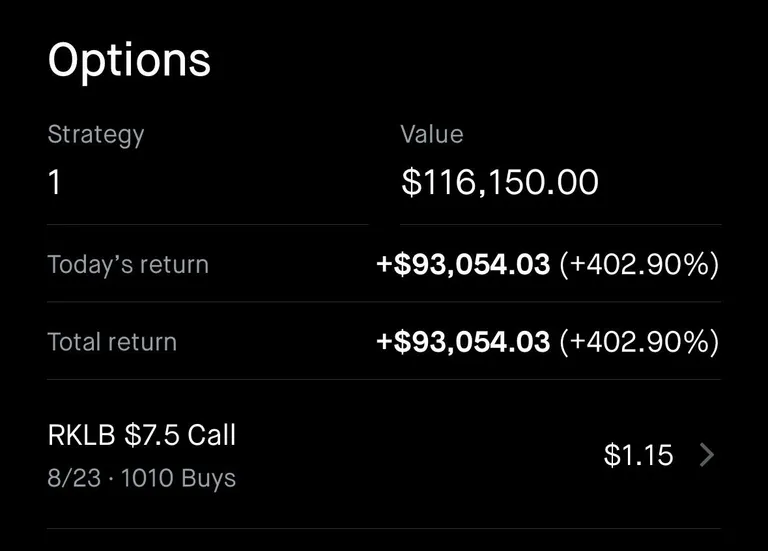This screenshot has width=768, height=551.
Task: Tap the 8/23 expiration date
Action: 74,478
